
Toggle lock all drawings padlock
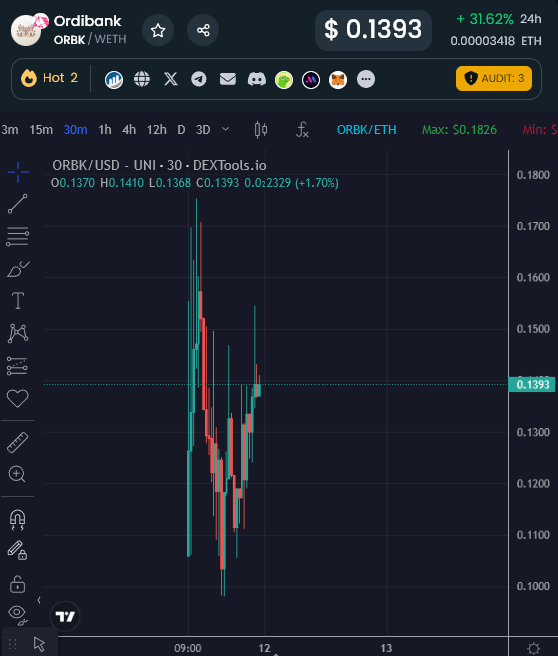(18, 584)
